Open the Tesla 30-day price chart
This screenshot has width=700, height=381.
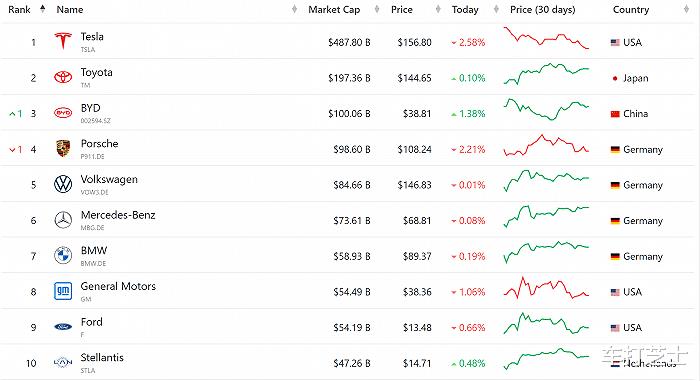click(546, 38)
